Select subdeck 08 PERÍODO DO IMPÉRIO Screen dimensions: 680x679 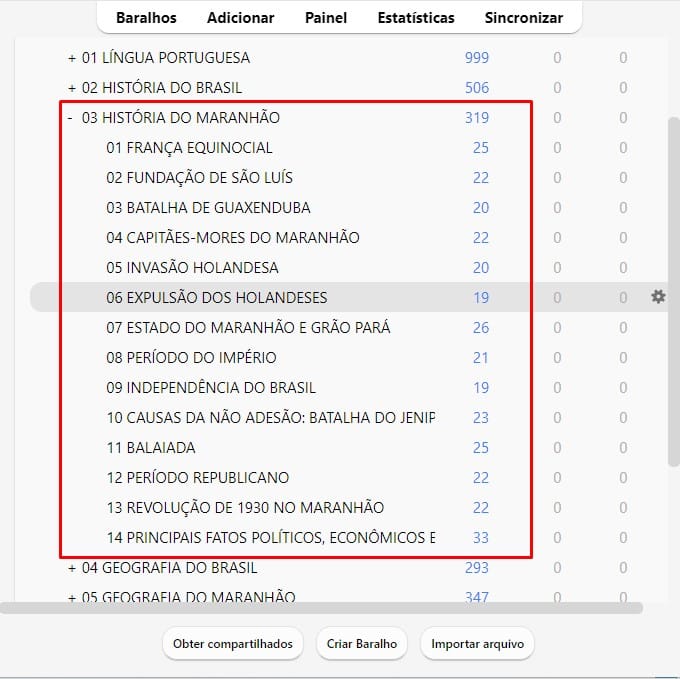pyautogui.click(x=191, y=357)
